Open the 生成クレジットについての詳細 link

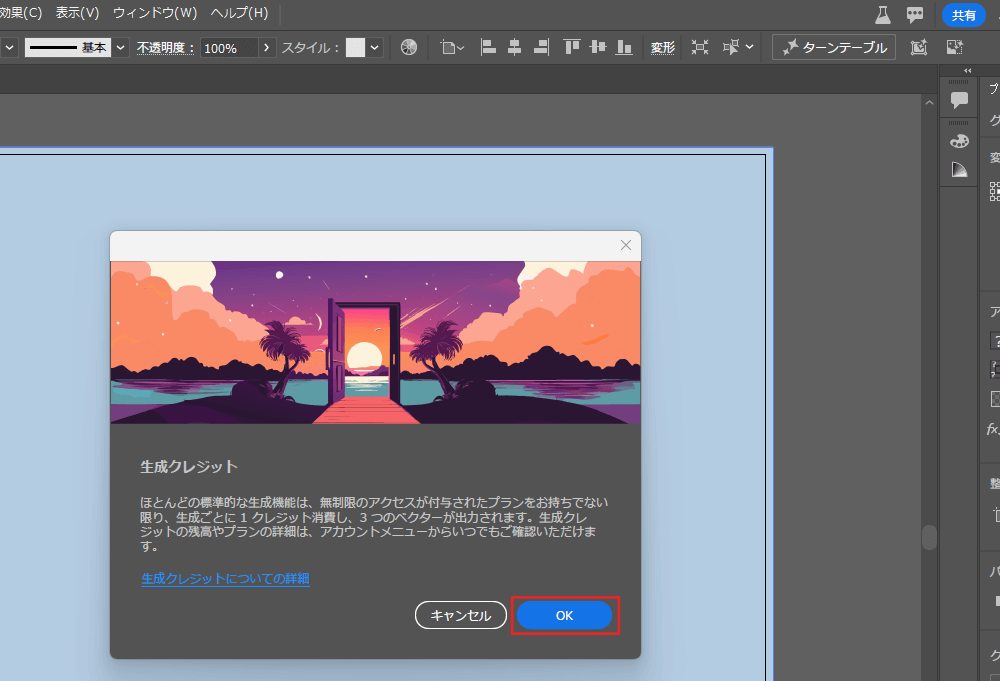pos(225,578)
